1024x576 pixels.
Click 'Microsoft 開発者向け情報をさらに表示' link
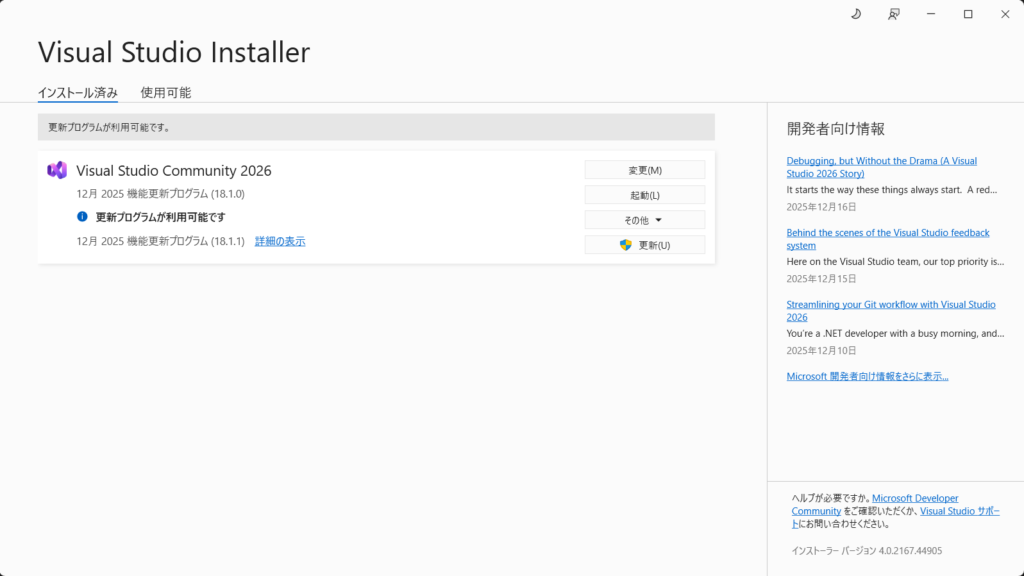[867, 376]
